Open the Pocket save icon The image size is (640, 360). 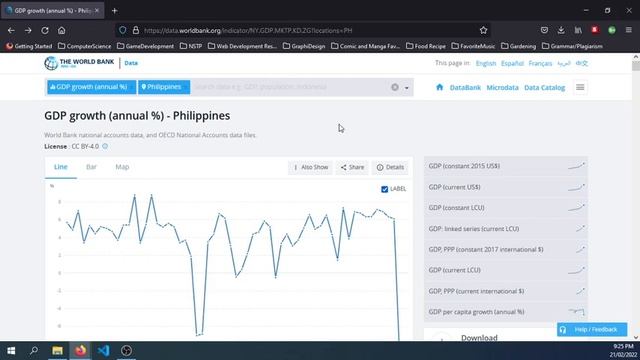coord(544,30)
